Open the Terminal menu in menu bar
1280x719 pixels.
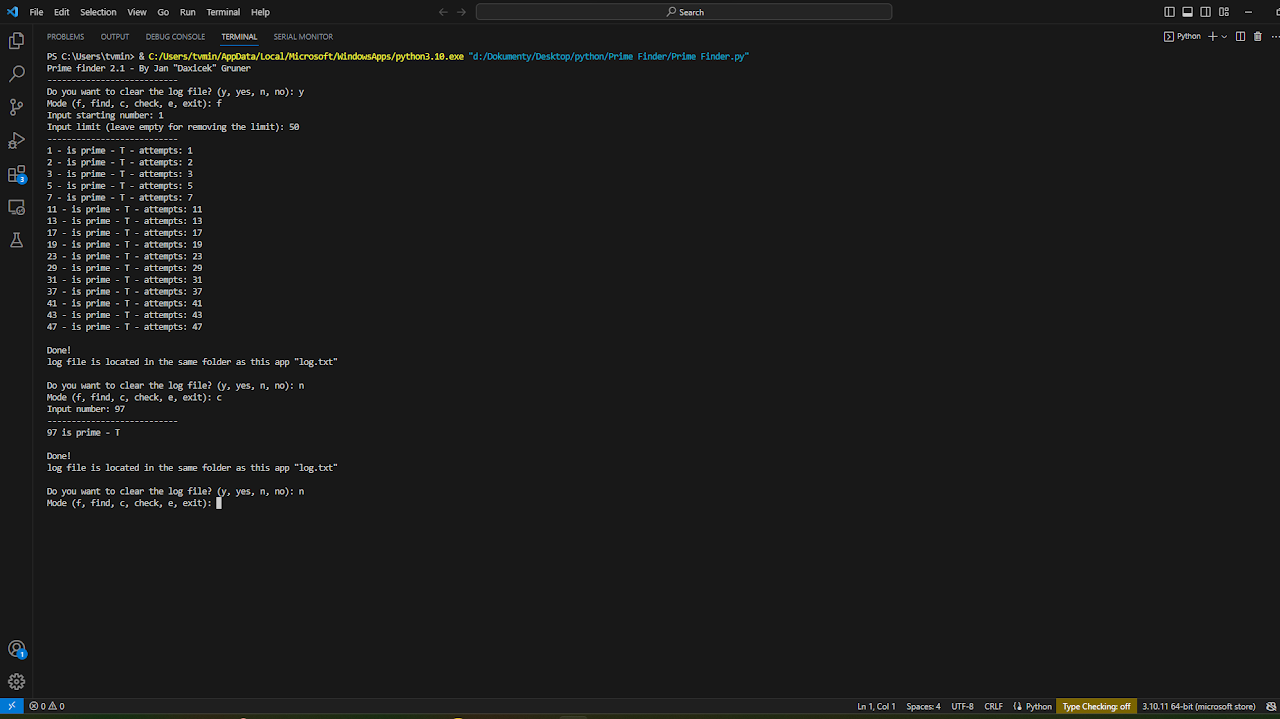pos(223,12)
